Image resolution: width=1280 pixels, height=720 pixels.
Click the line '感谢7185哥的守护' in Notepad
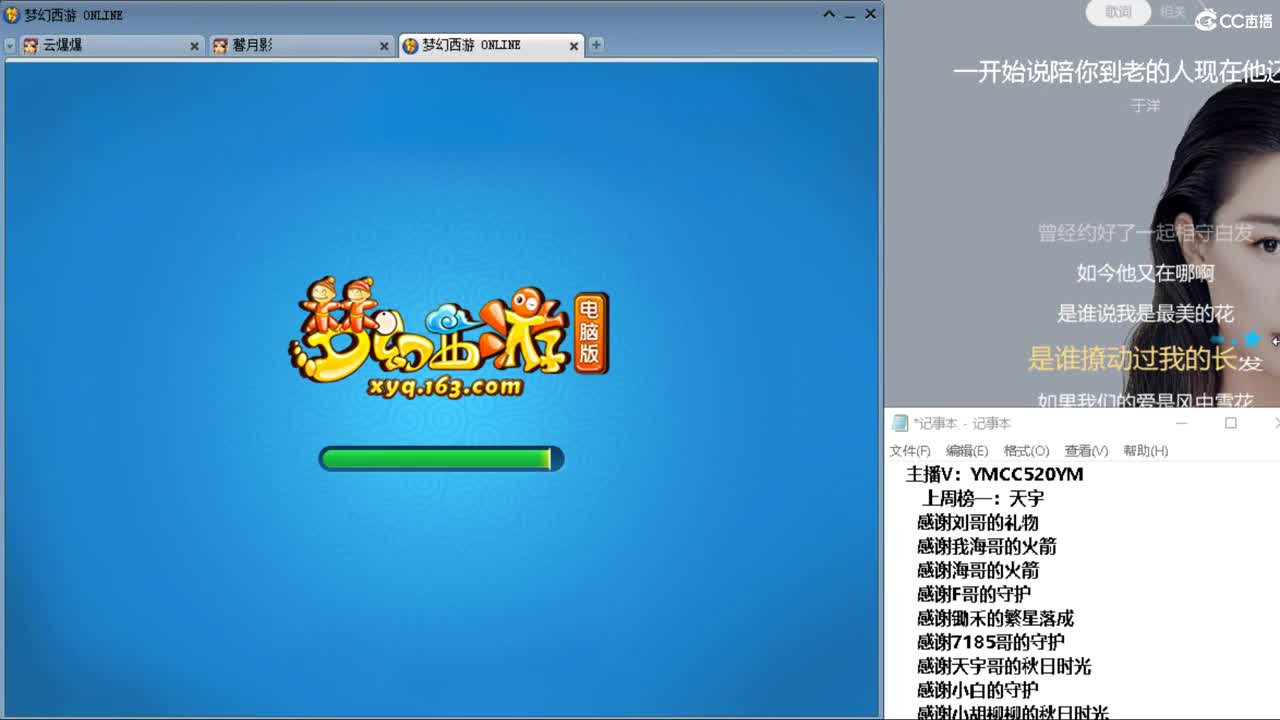pyautogui.click(x=991, y=642)
